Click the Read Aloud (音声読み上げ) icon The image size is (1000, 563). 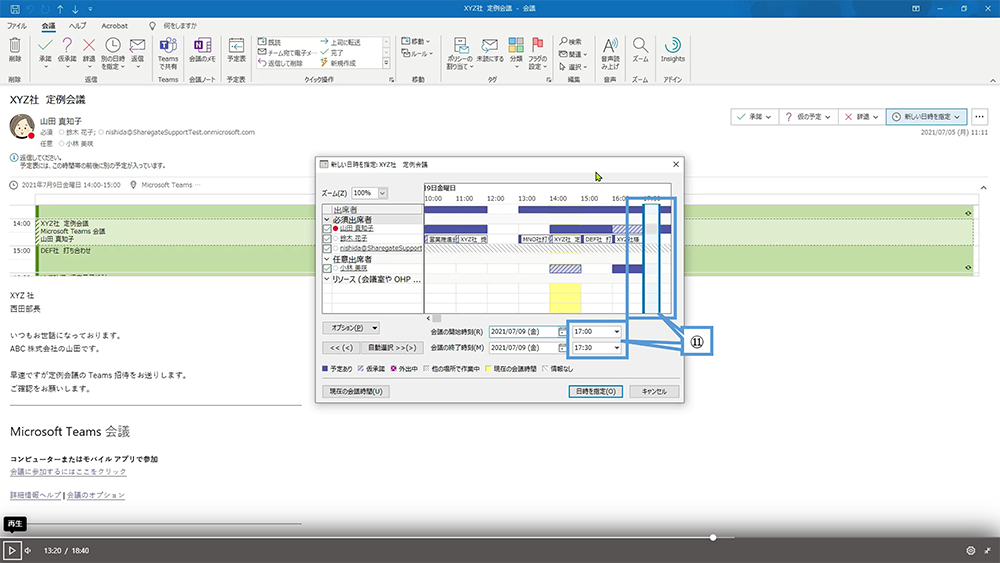(610, 45)
